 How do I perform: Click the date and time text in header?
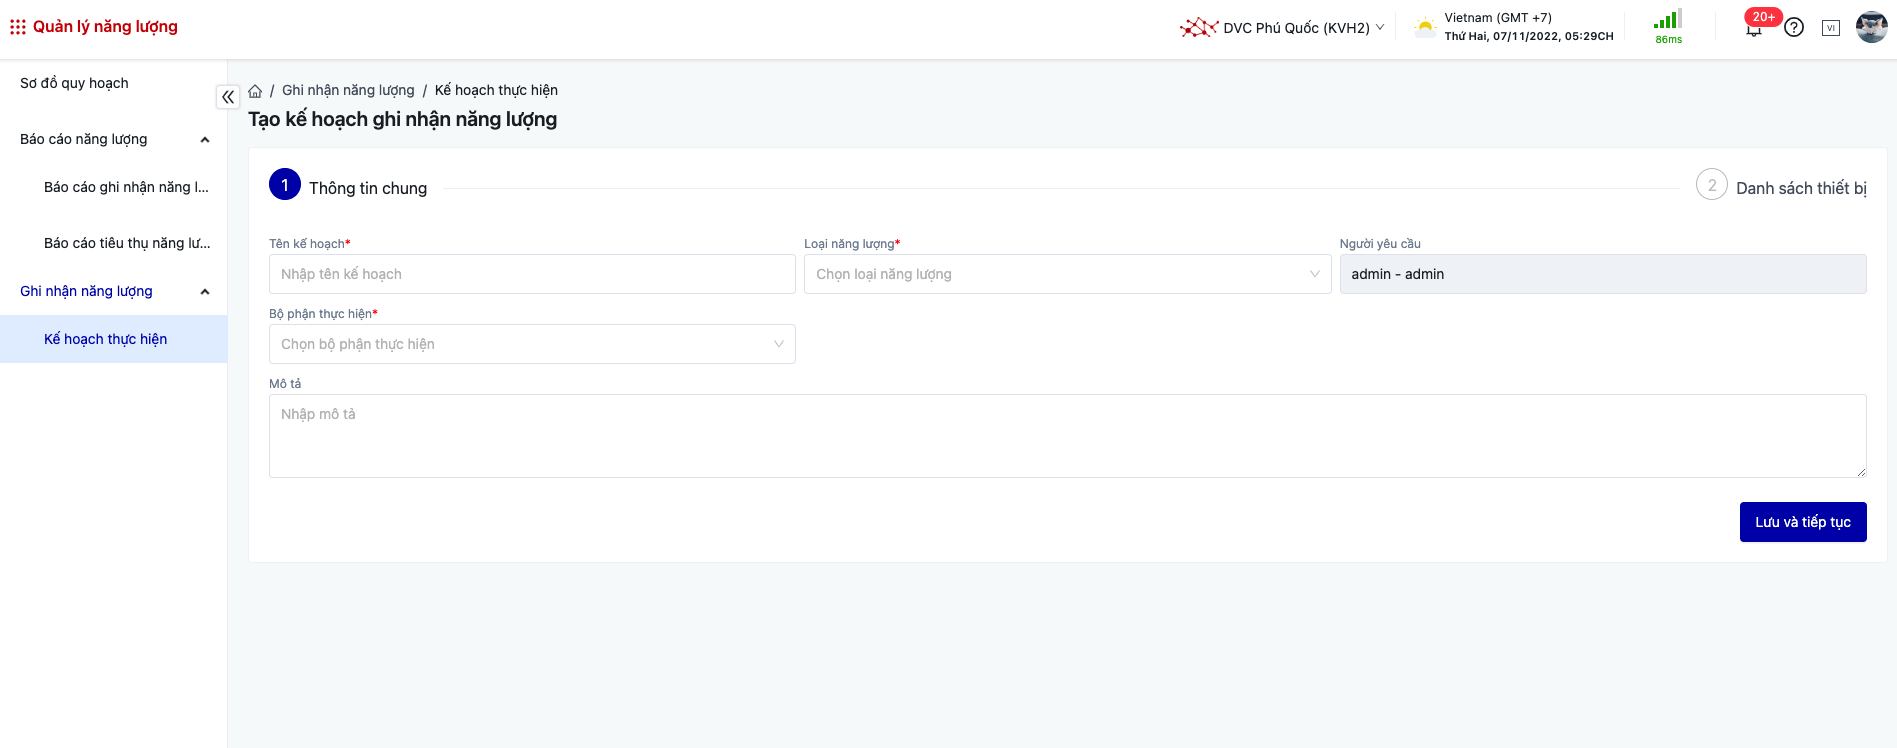click(1529, 36)
